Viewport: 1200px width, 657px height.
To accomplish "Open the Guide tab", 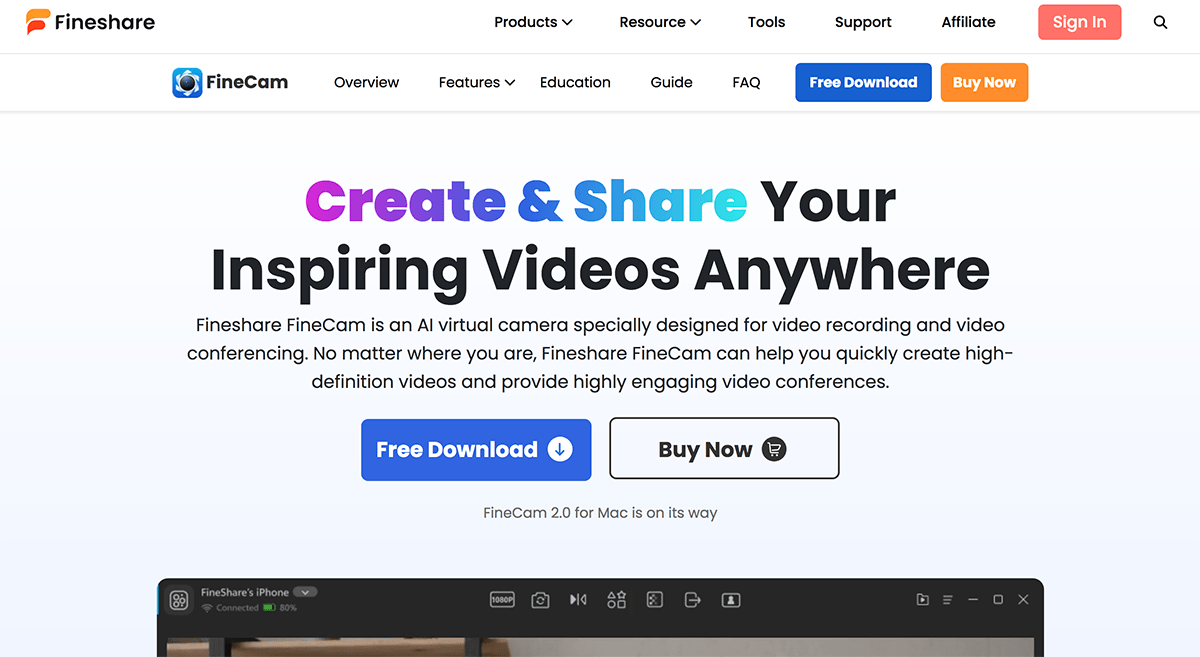I will pyautogui.click(x=671, y=82).
